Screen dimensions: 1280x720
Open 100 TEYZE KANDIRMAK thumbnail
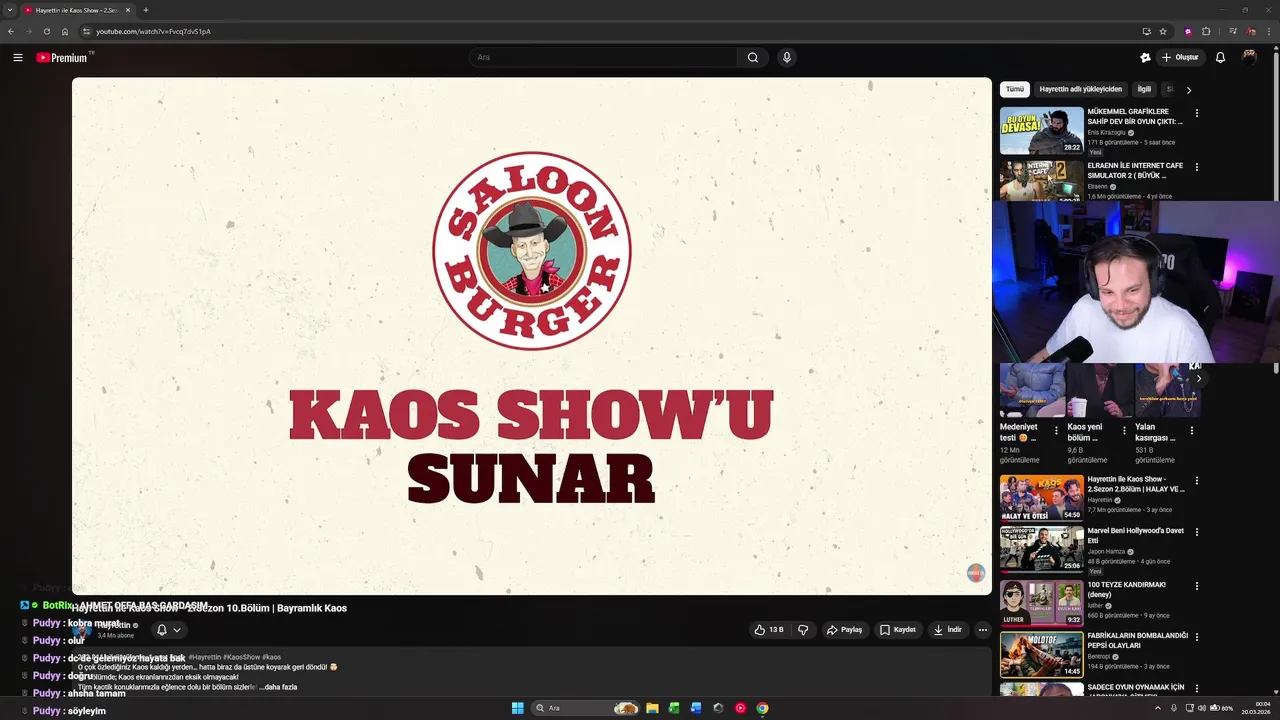click(x=1041, y=602)
